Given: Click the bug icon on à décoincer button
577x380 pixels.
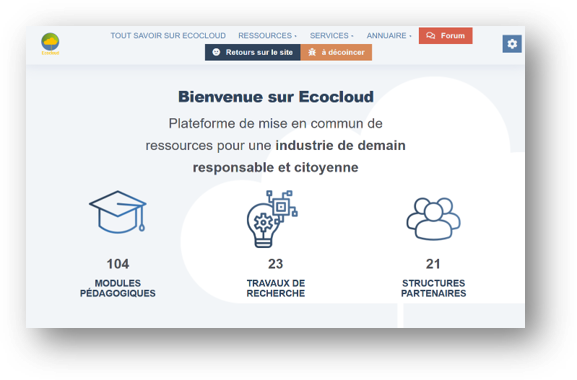Looking at the screenshot, I should click(312, 52).
